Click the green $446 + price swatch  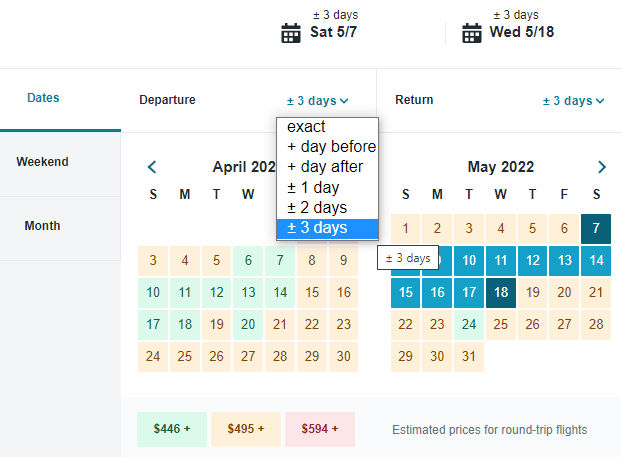click(172, 429)
